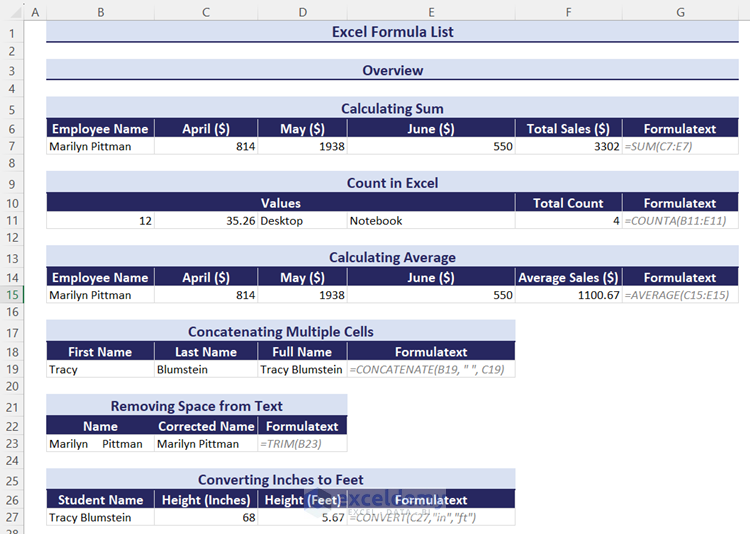
Task: Click the Total Count header
Action: [569, 203]
